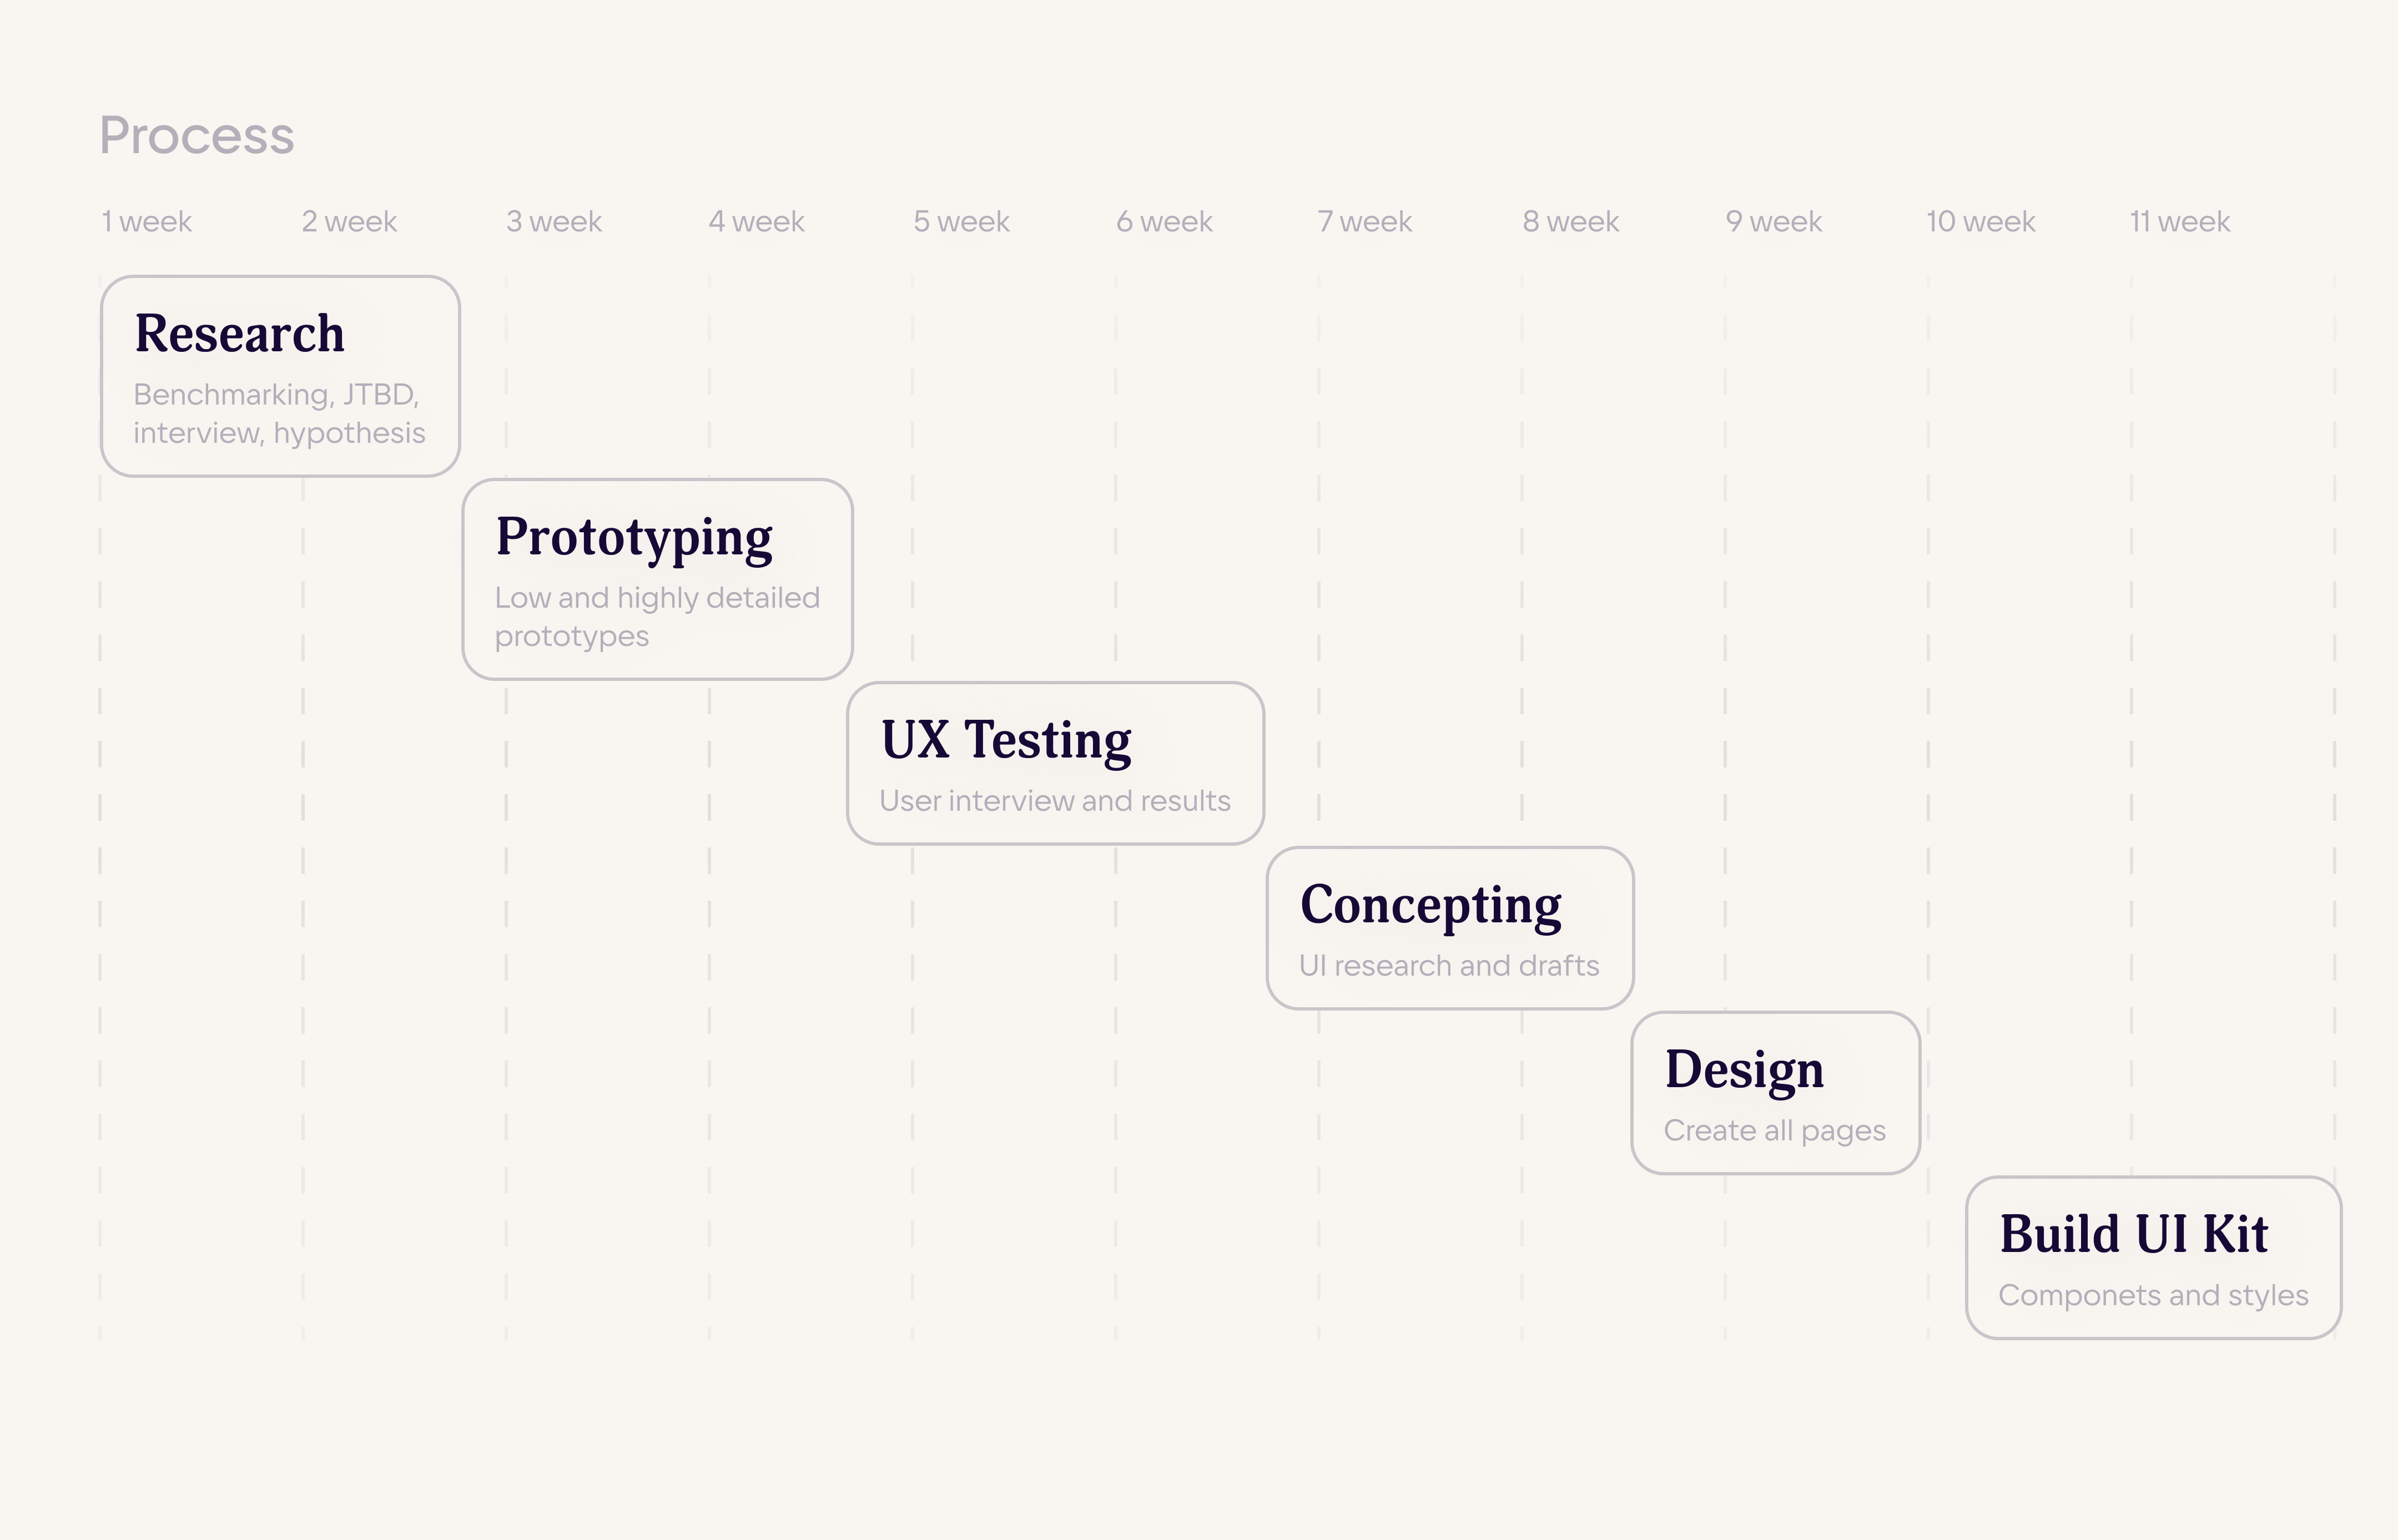Select the 6 week column header
2398x1540 pixels.
(1164, 221)
